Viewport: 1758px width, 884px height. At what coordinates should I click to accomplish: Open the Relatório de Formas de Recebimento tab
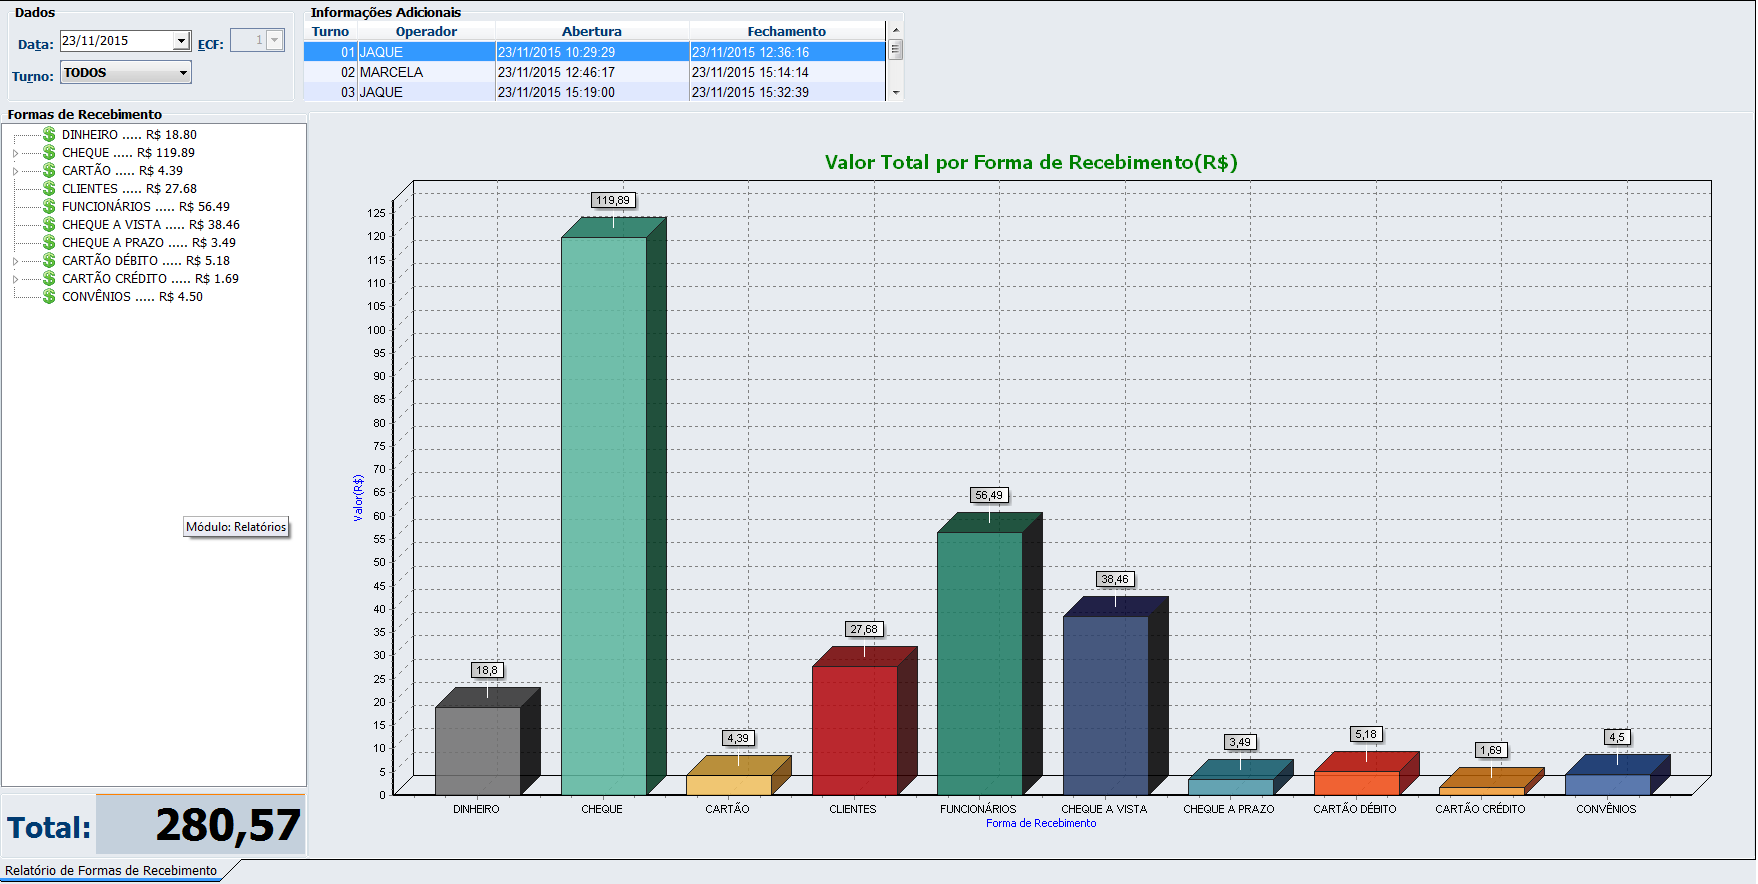pyautogui.click(x=111, y=871)
